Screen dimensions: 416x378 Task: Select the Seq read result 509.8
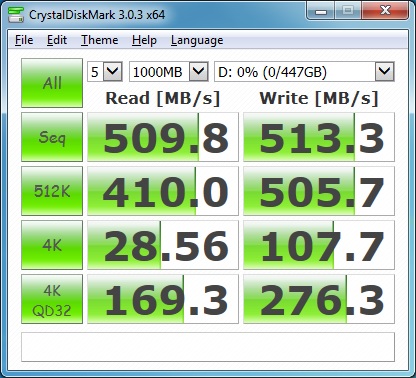point(163,137)
